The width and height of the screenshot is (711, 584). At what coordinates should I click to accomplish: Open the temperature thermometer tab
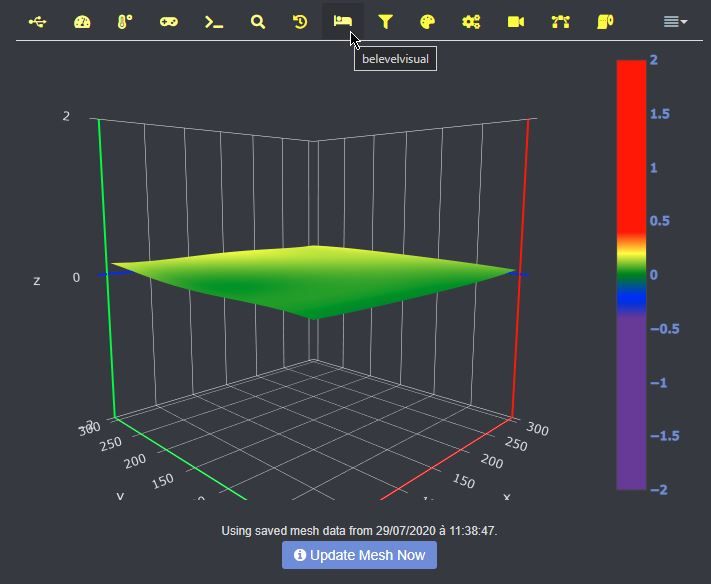point(125,21)
